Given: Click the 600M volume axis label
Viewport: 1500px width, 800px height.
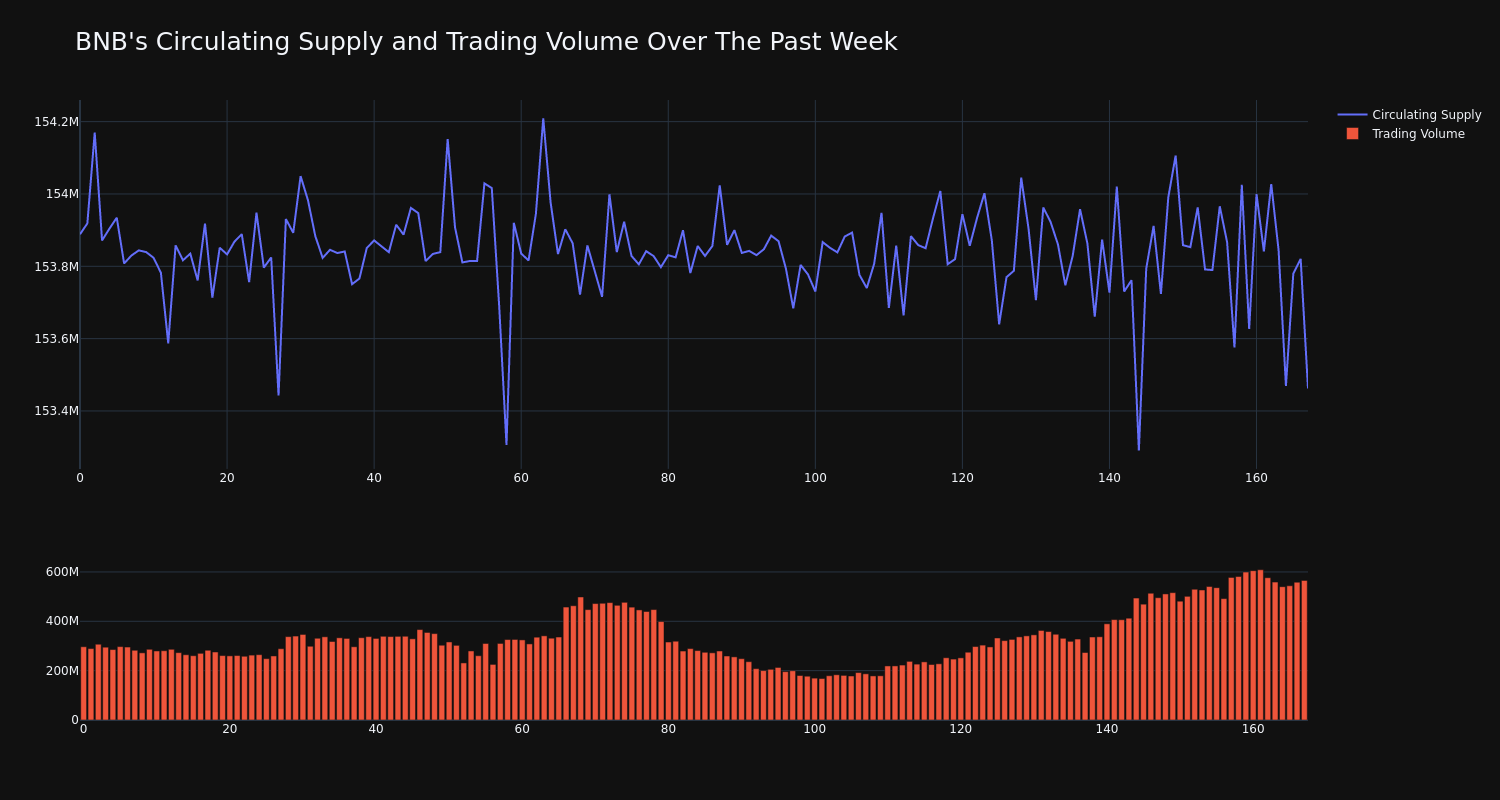Looking at the screenshot, I should [61, 572].
